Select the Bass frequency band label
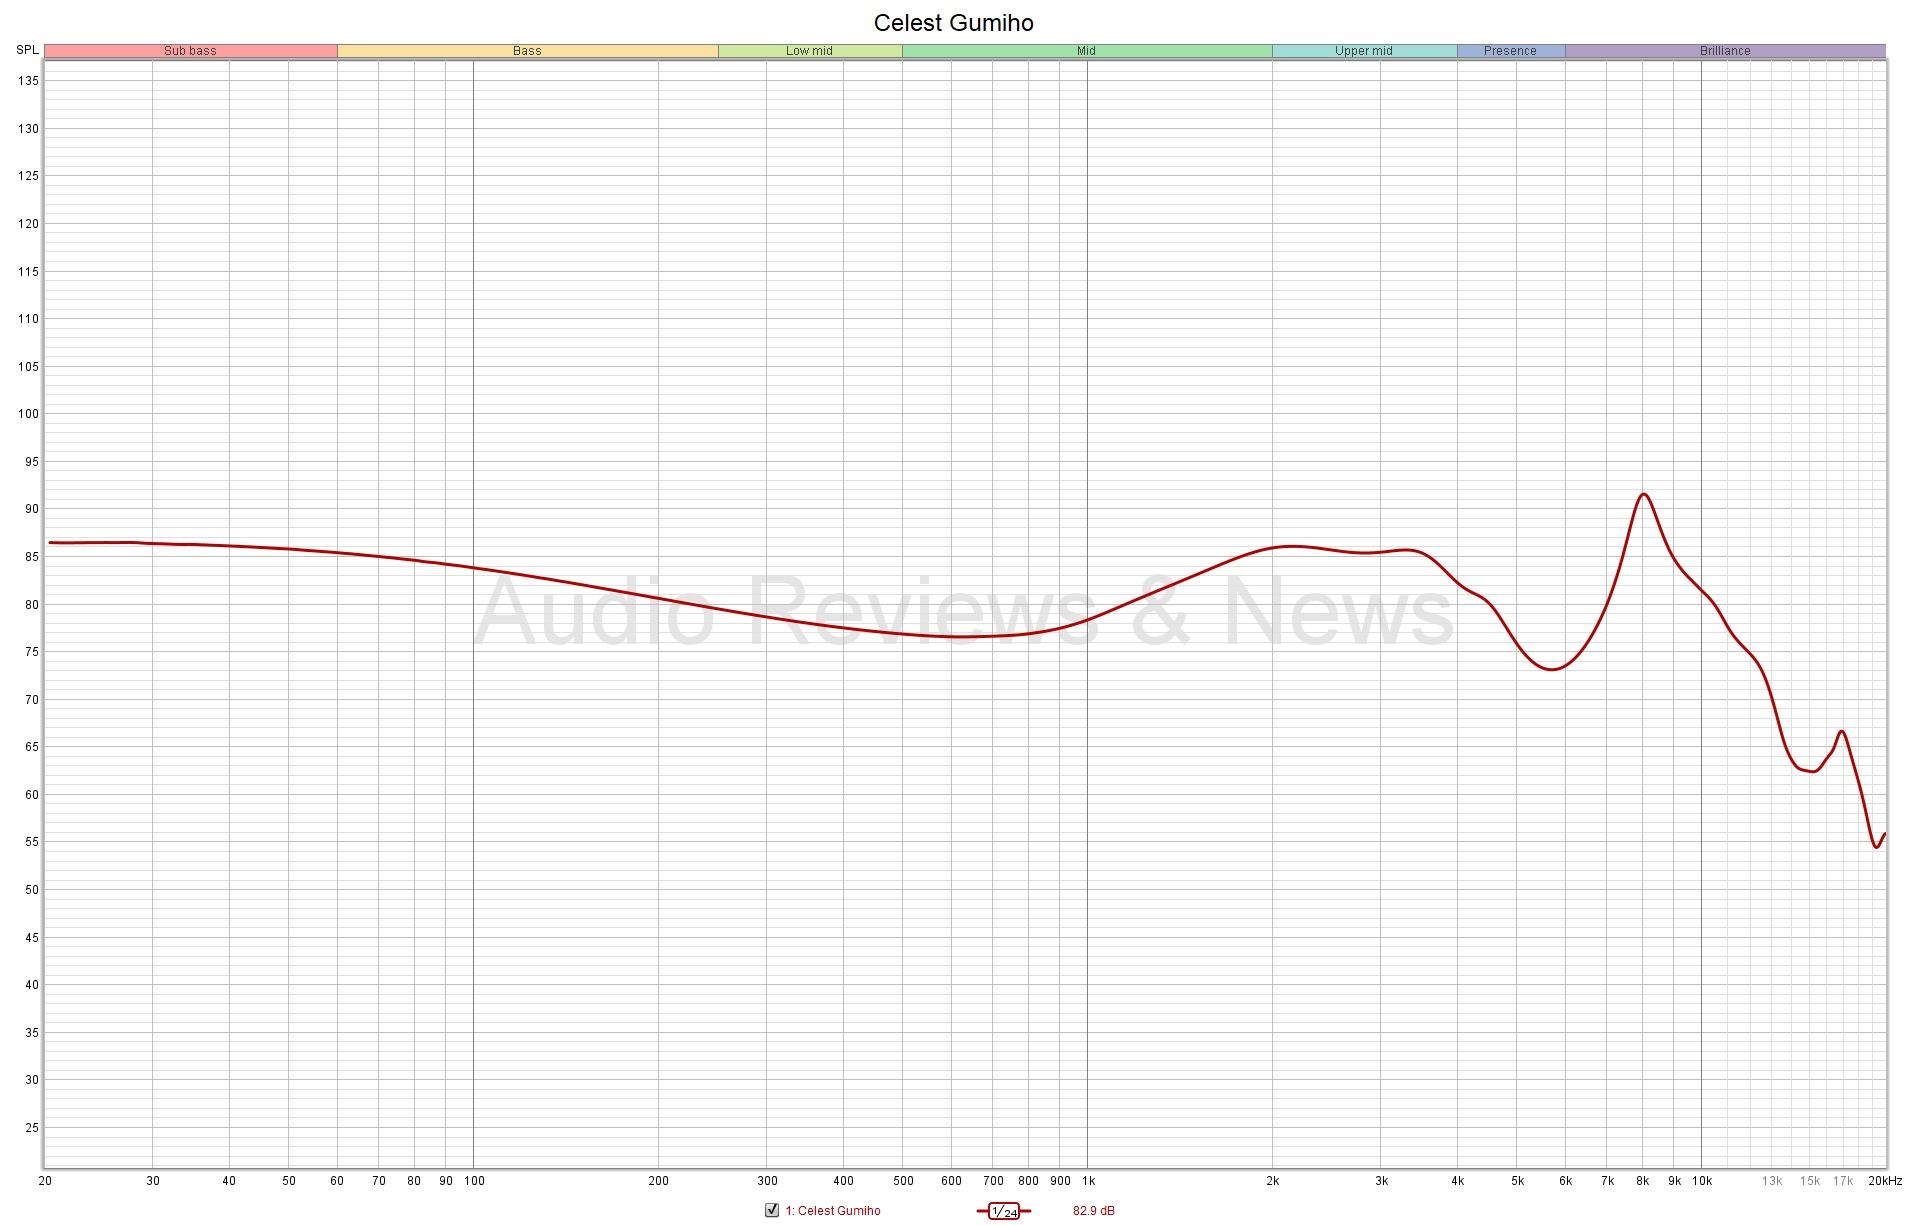The image size is (1908, 1225). click(x=527, y=51)
